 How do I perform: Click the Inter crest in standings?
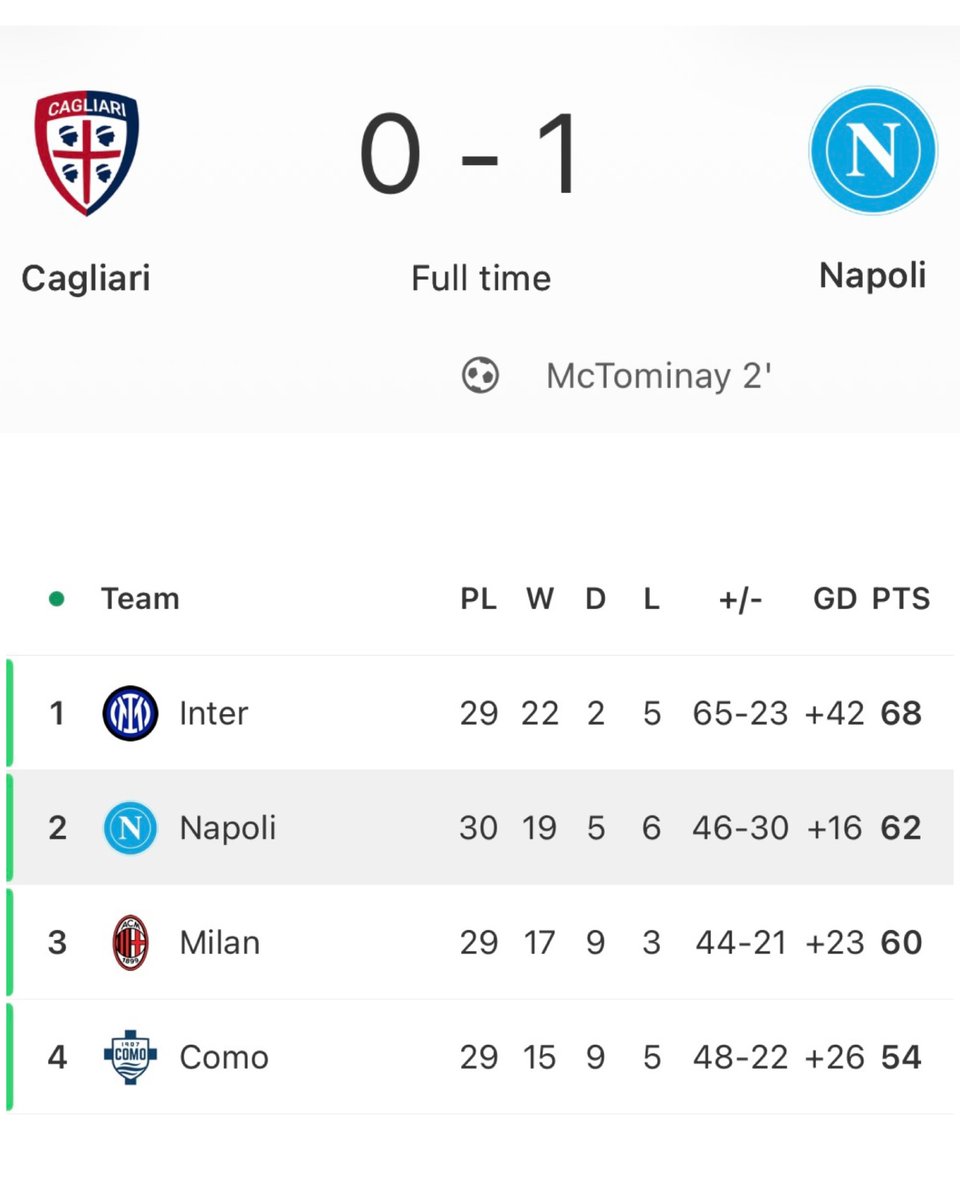click(x=130, y=713)
